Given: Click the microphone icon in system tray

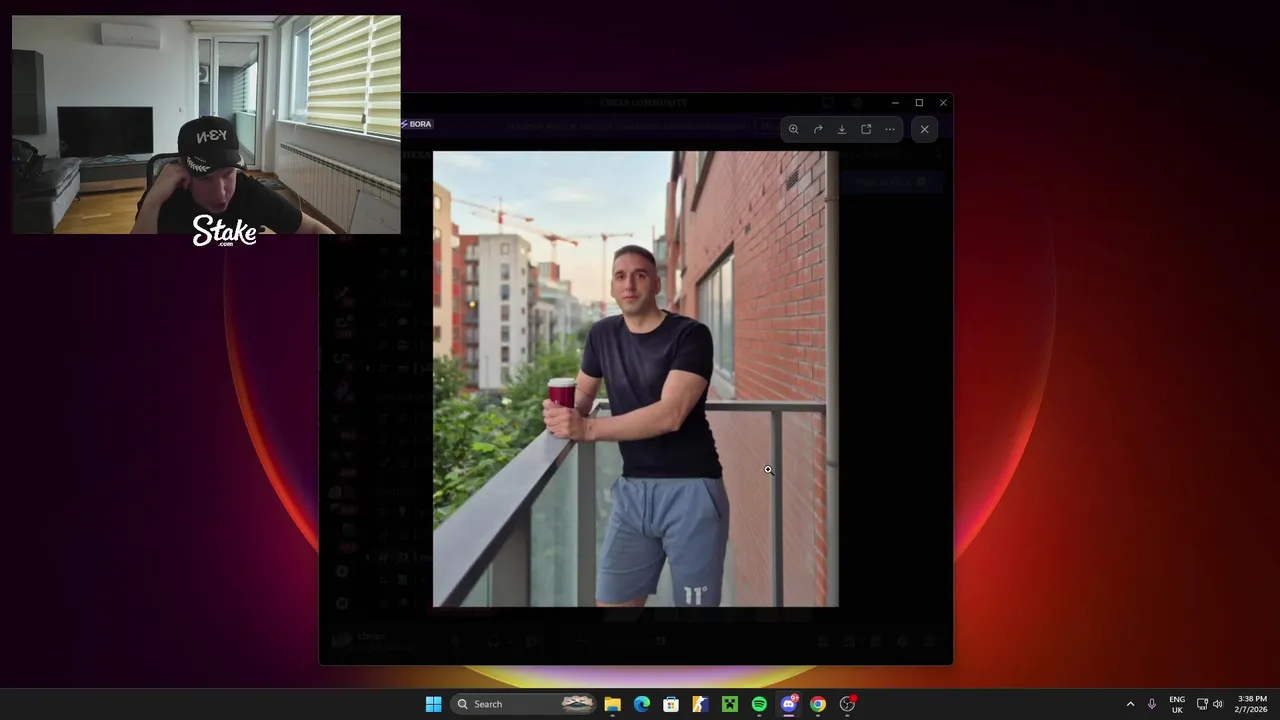Looking at the screenshot, I should pyautogui.click(x=1152, y=704).
